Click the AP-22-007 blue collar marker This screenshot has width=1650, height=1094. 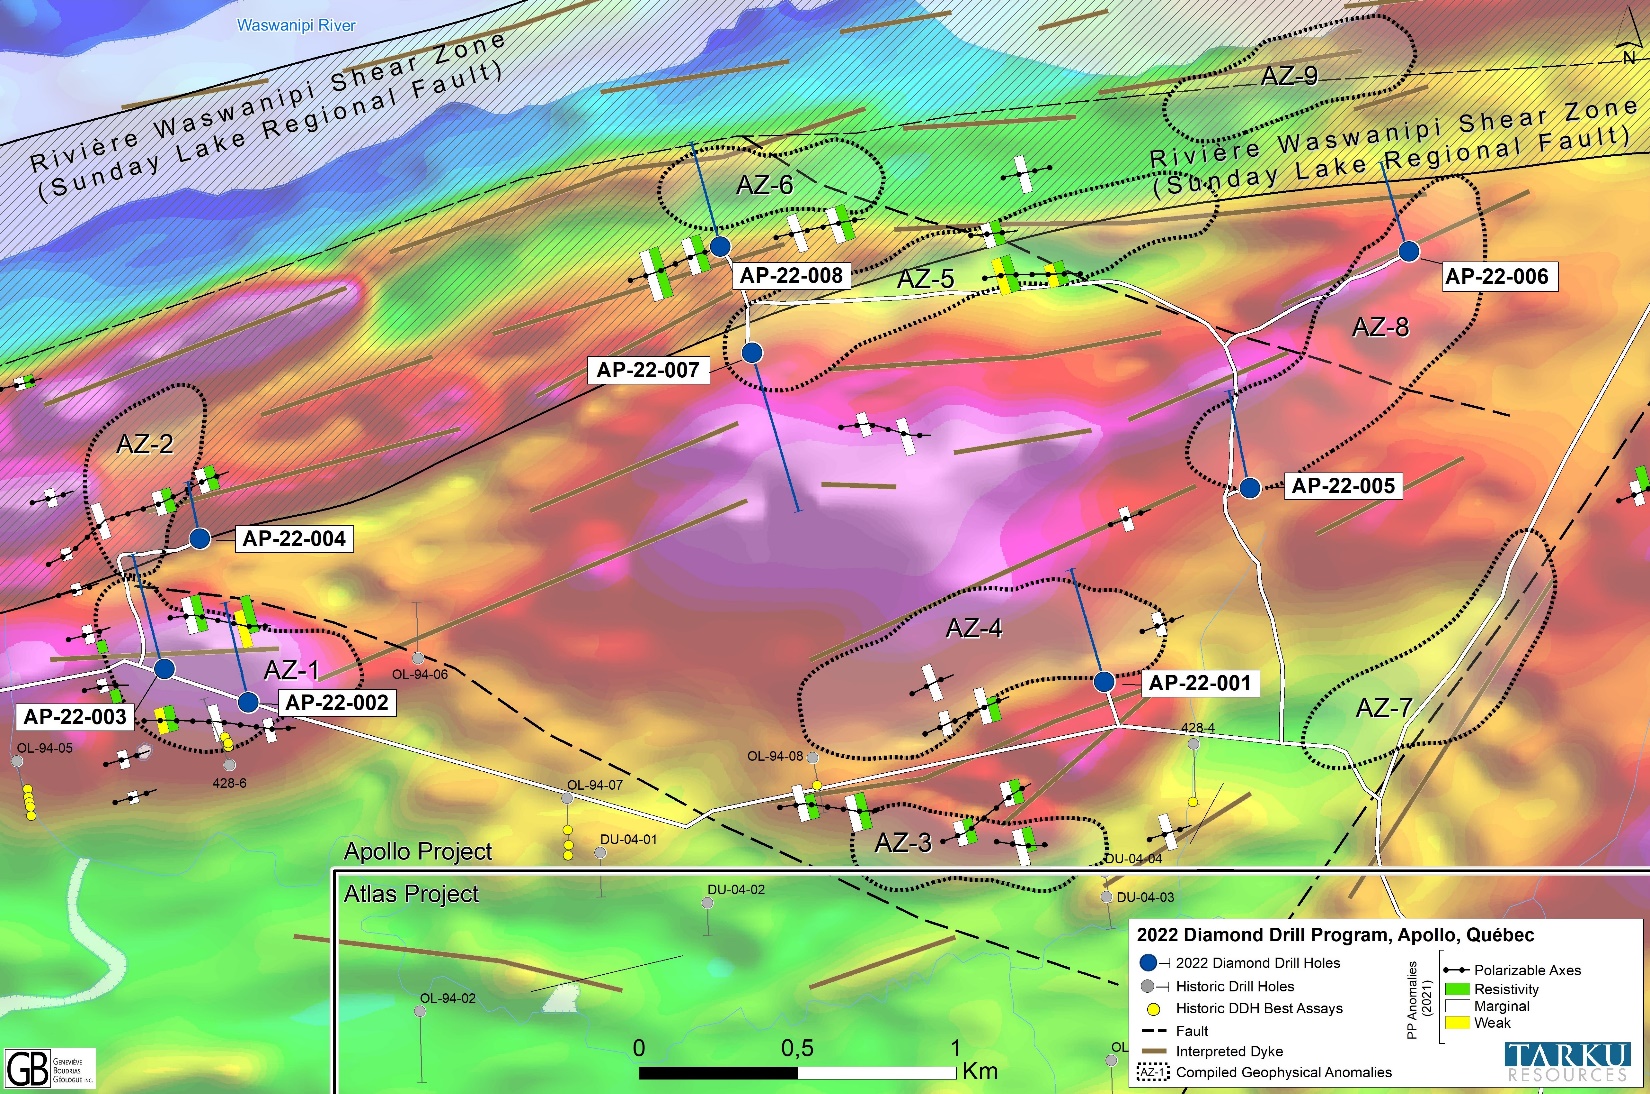click(x=752, y=352)
